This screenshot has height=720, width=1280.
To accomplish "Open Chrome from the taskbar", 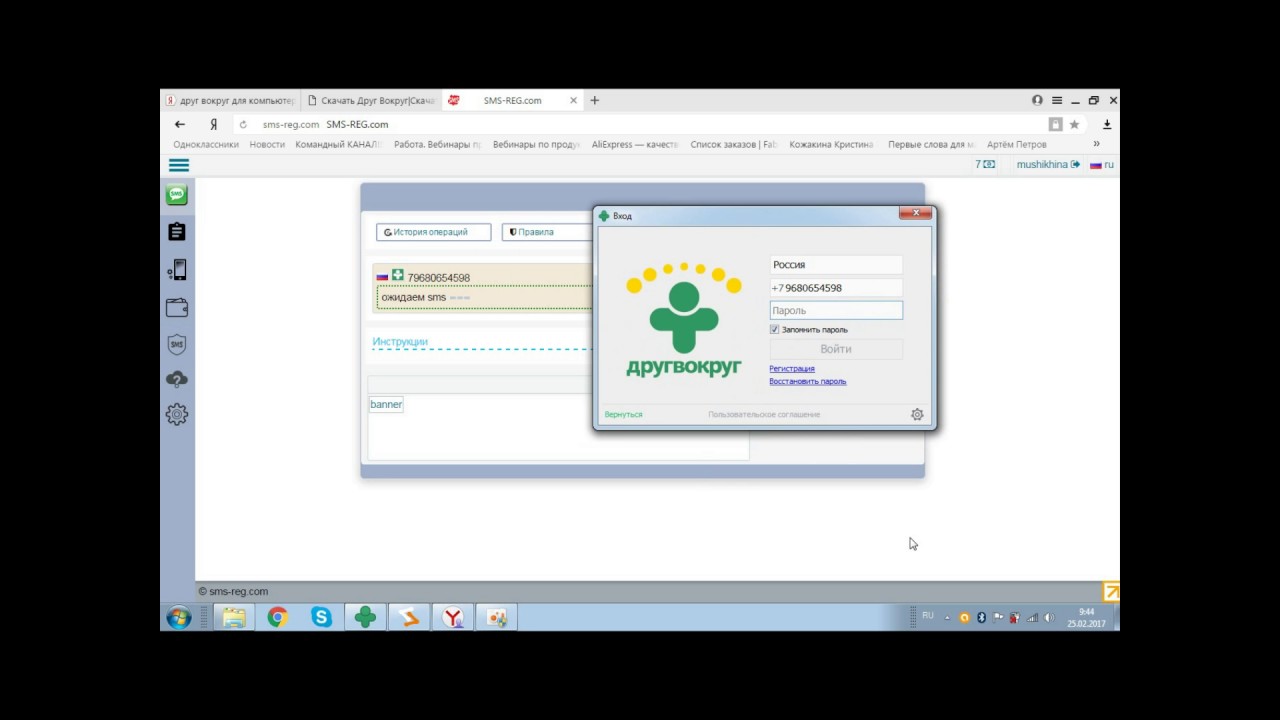I will tap(277, 617).
